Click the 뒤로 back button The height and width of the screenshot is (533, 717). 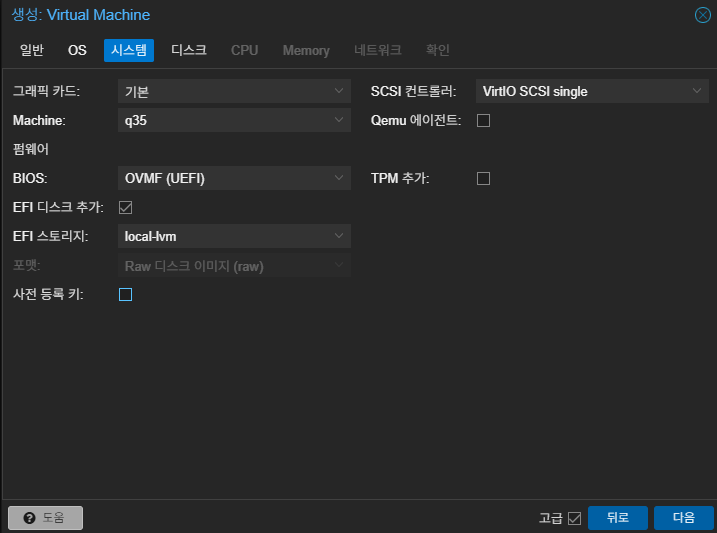coord(618,518)
